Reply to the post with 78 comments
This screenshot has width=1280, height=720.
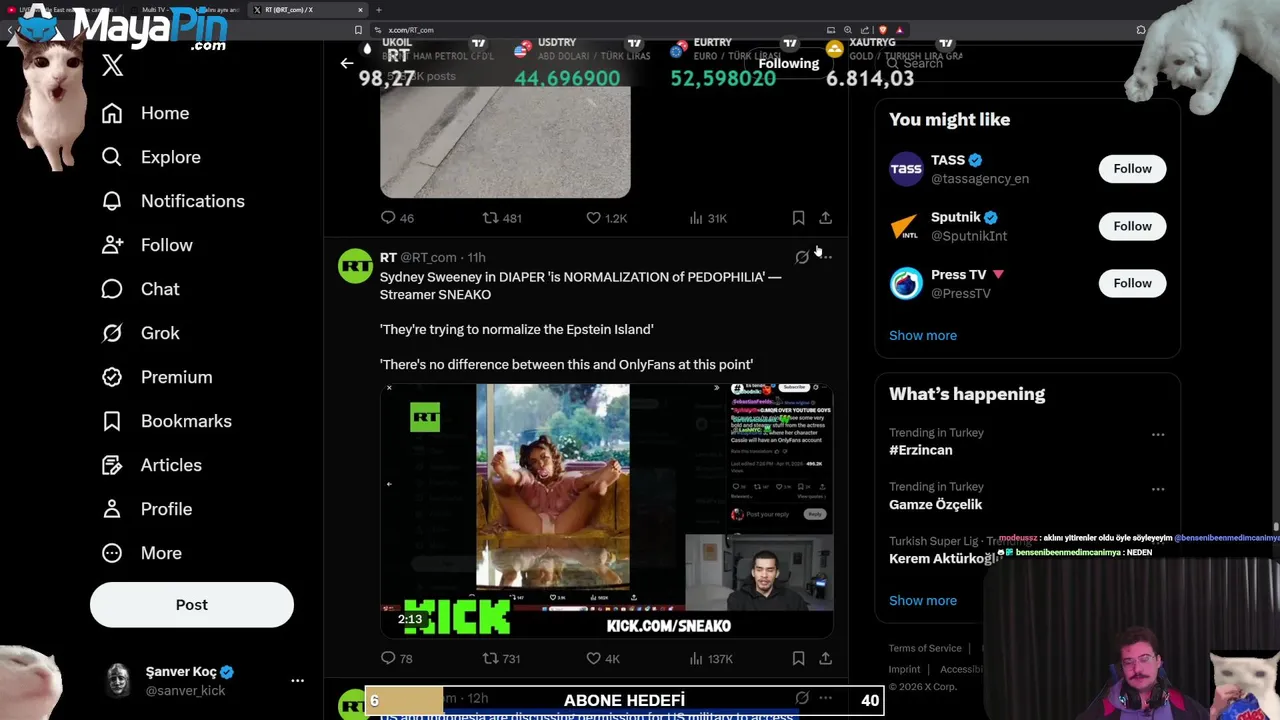tap(397, 658)
